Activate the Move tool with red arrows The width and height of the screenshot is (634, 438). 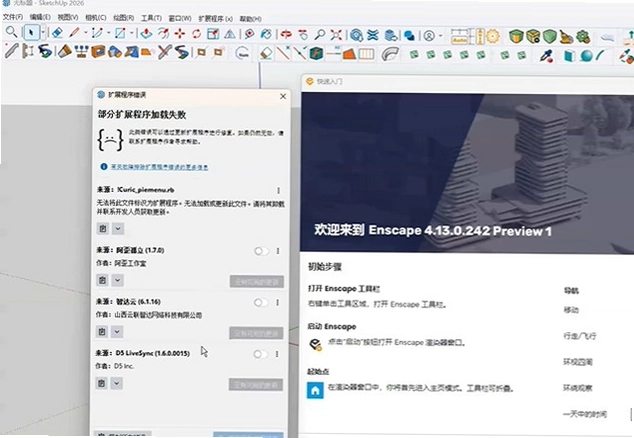[180, 34]
